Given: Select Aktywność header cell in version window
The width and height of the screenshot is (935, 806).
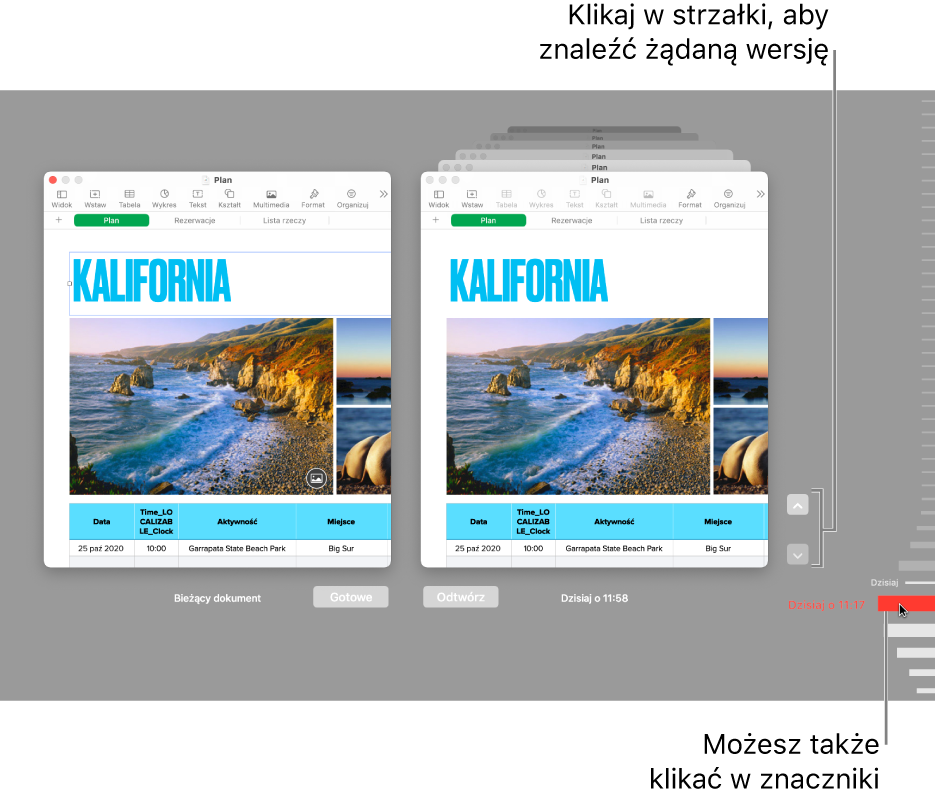Looking at the screenshot, I should (x=614, y=522).
